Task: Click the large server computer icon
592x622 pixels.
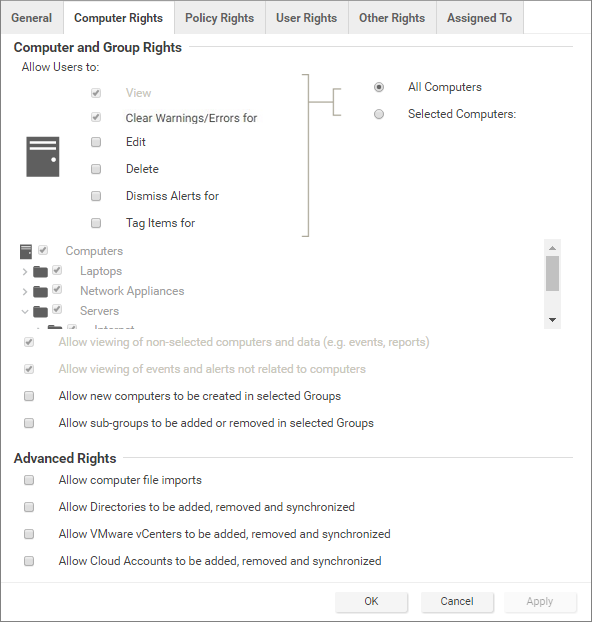Action: click(43, 157)
